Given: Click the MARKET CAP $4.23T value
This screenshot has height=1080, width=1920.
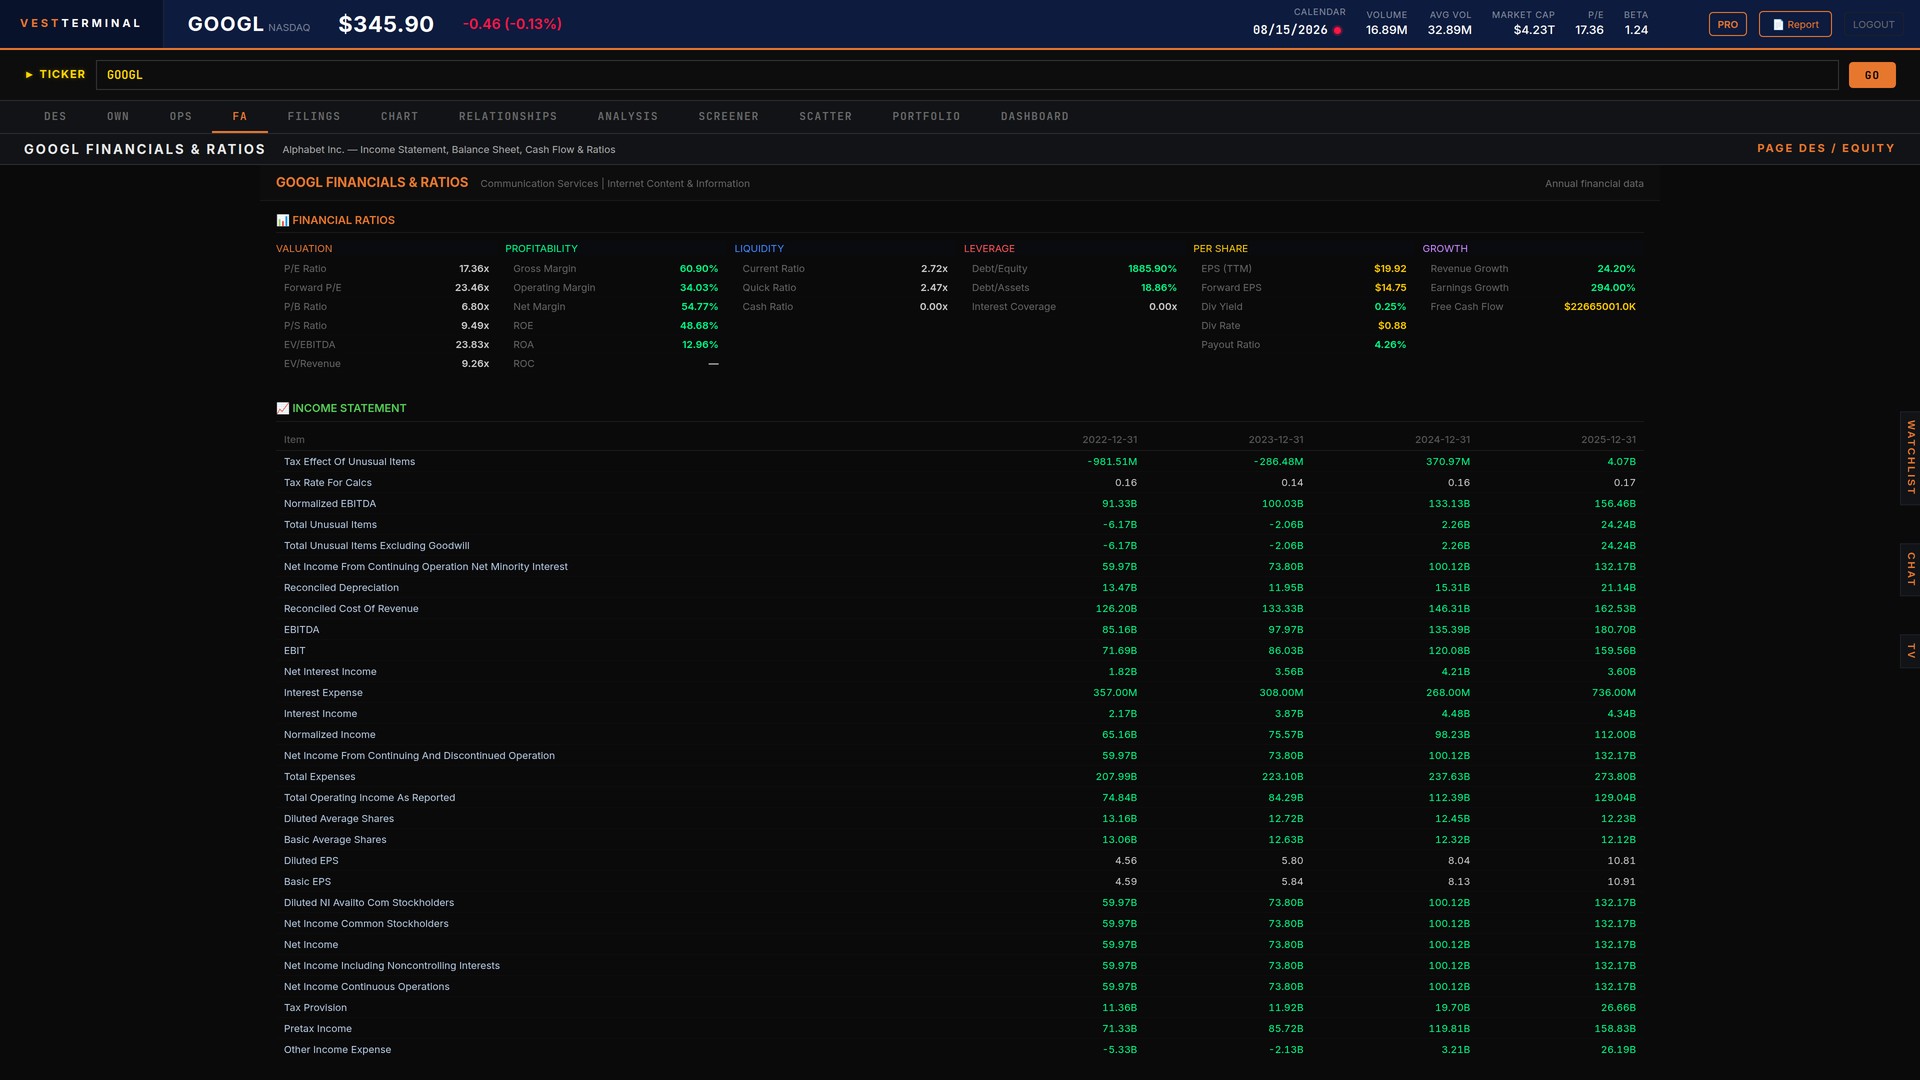Looking at the screenshot, I should click(x=1534, y=30).
